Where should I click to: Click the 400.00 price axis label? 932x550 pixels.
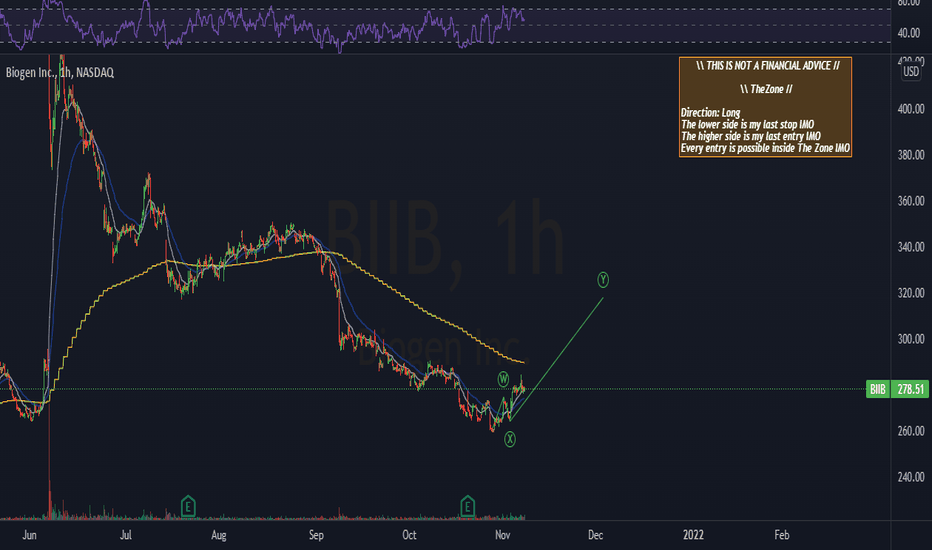click(911, 109)
